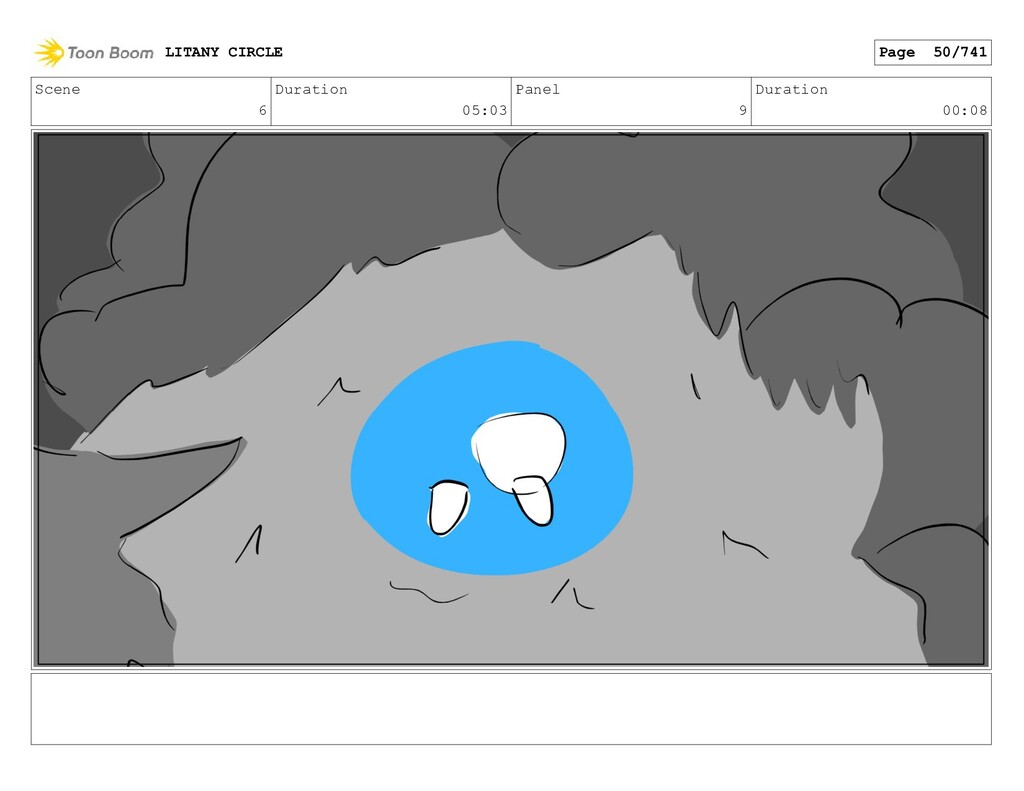Screen dimensions: 1024x791
Task: Click the panel number 9
Action: coord(743,110)
